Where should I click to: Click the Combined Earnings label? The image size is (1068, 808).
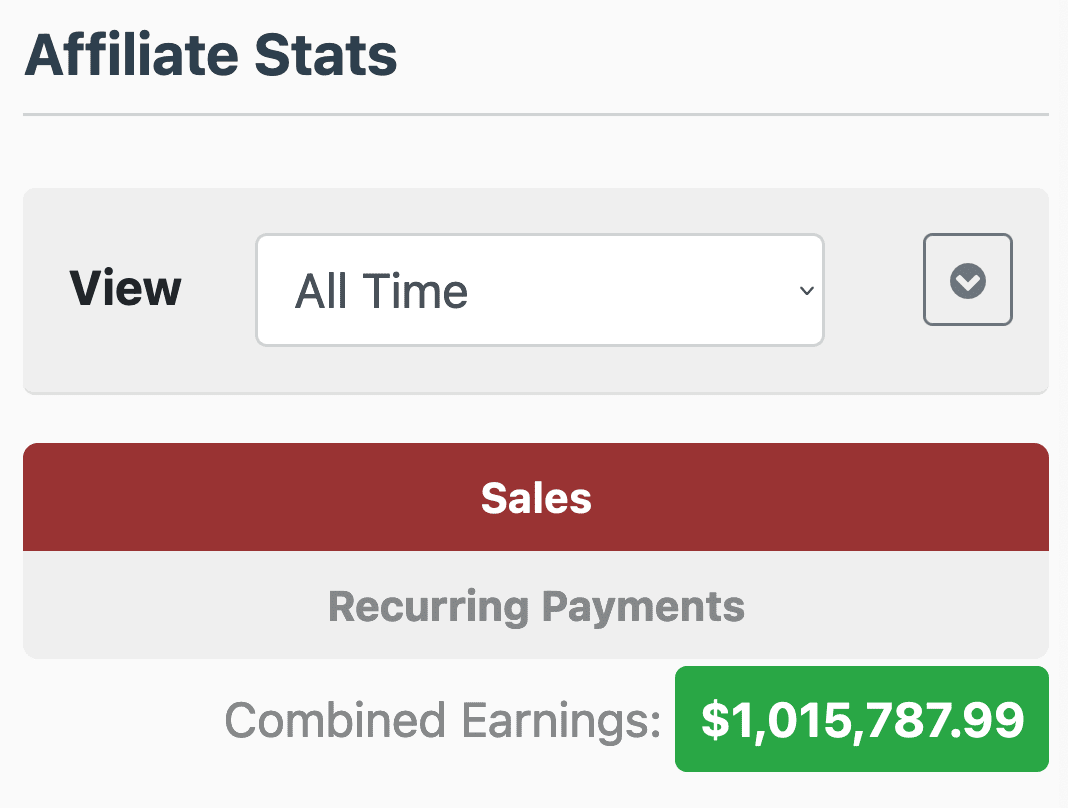pos(442,720)
